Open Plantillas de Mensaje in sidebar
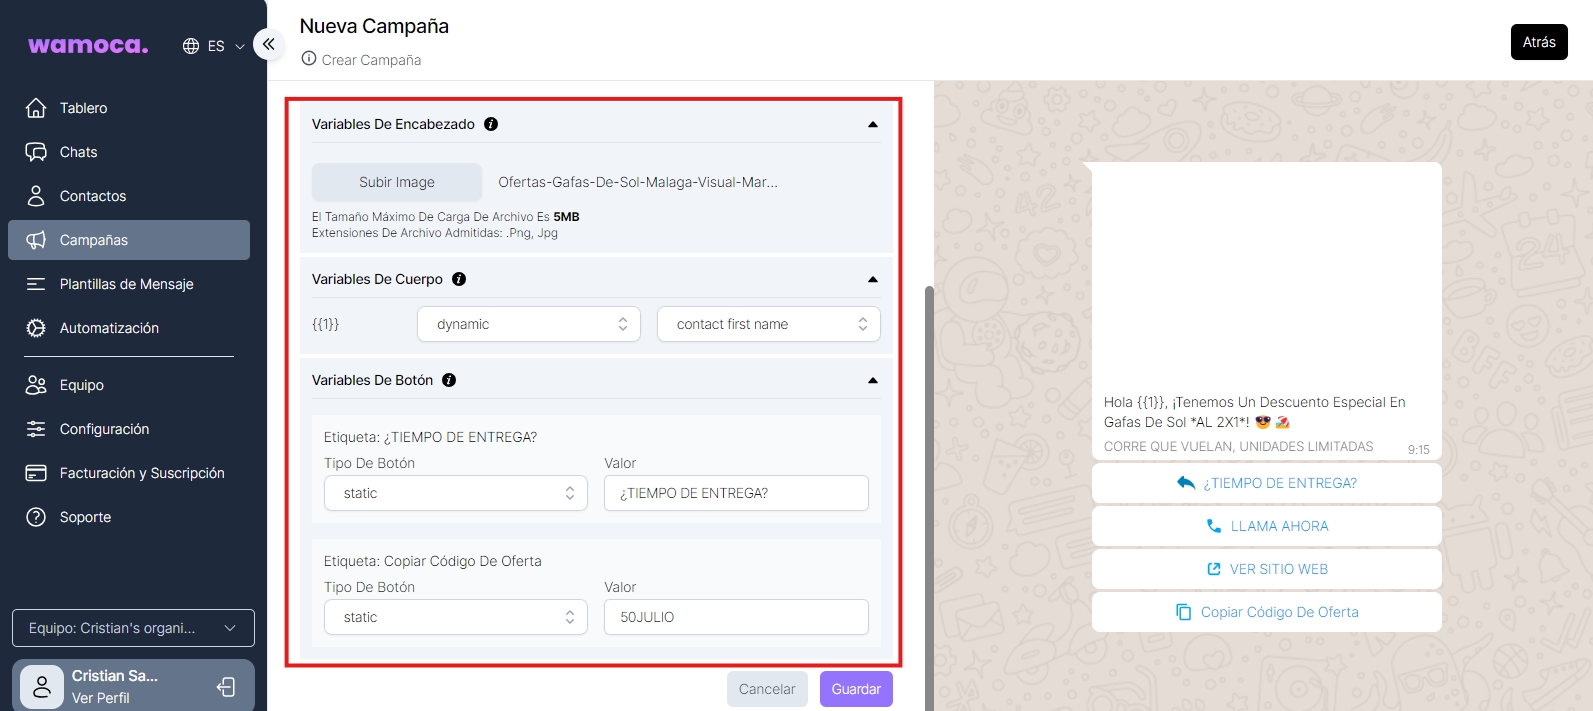1593x711 pixels. pyautogui.click(x=126, y=284)
